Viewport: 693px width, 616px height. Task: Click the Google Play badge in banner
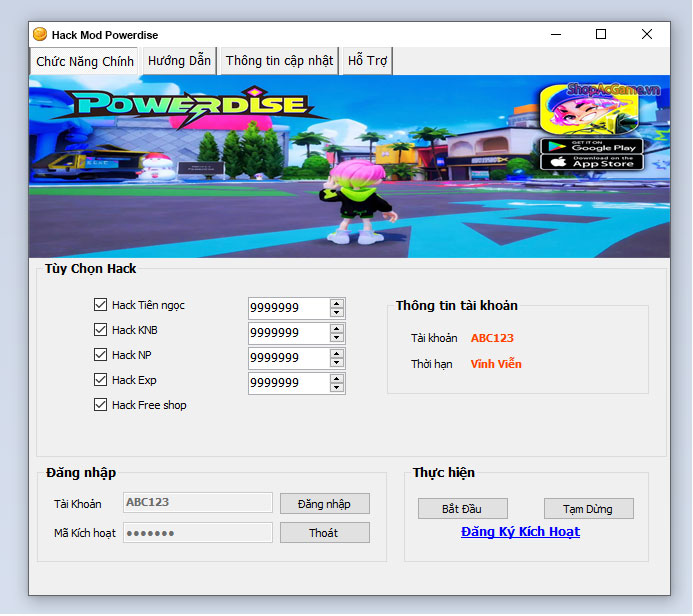[x=592, y=146]
